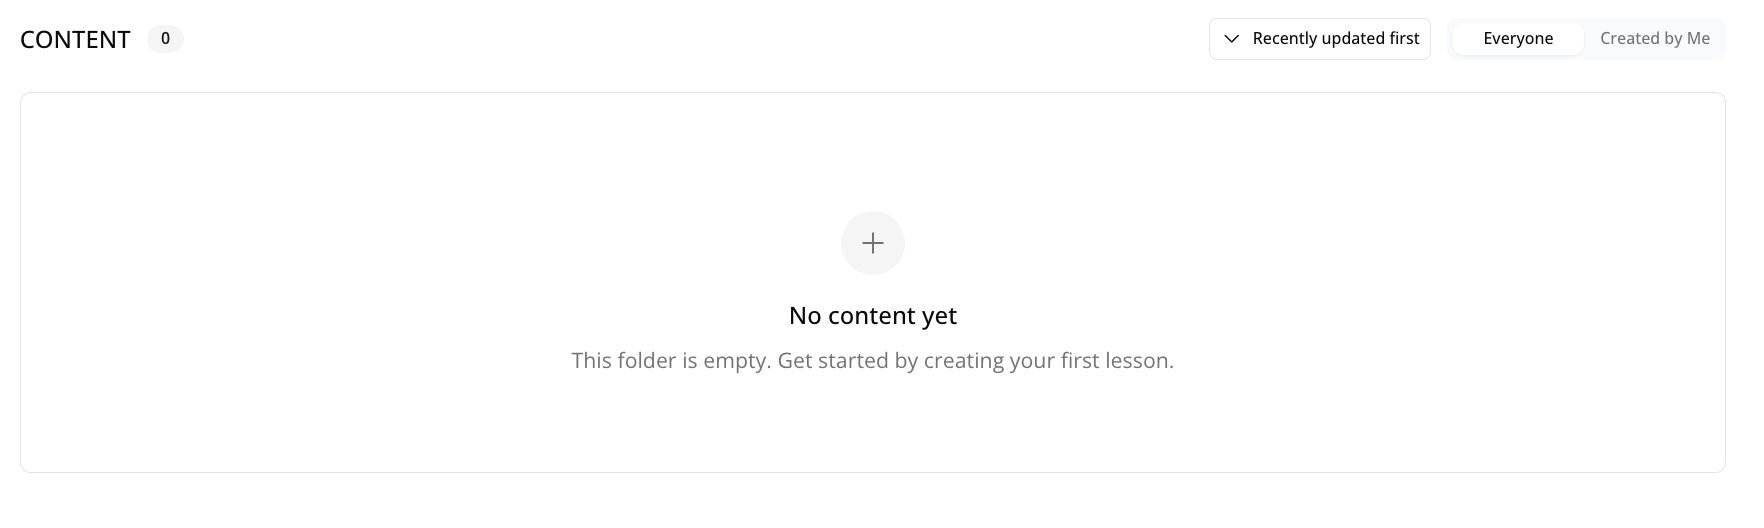Open the "Recently updated first" sort dropdown

(x=1319, y=39)
